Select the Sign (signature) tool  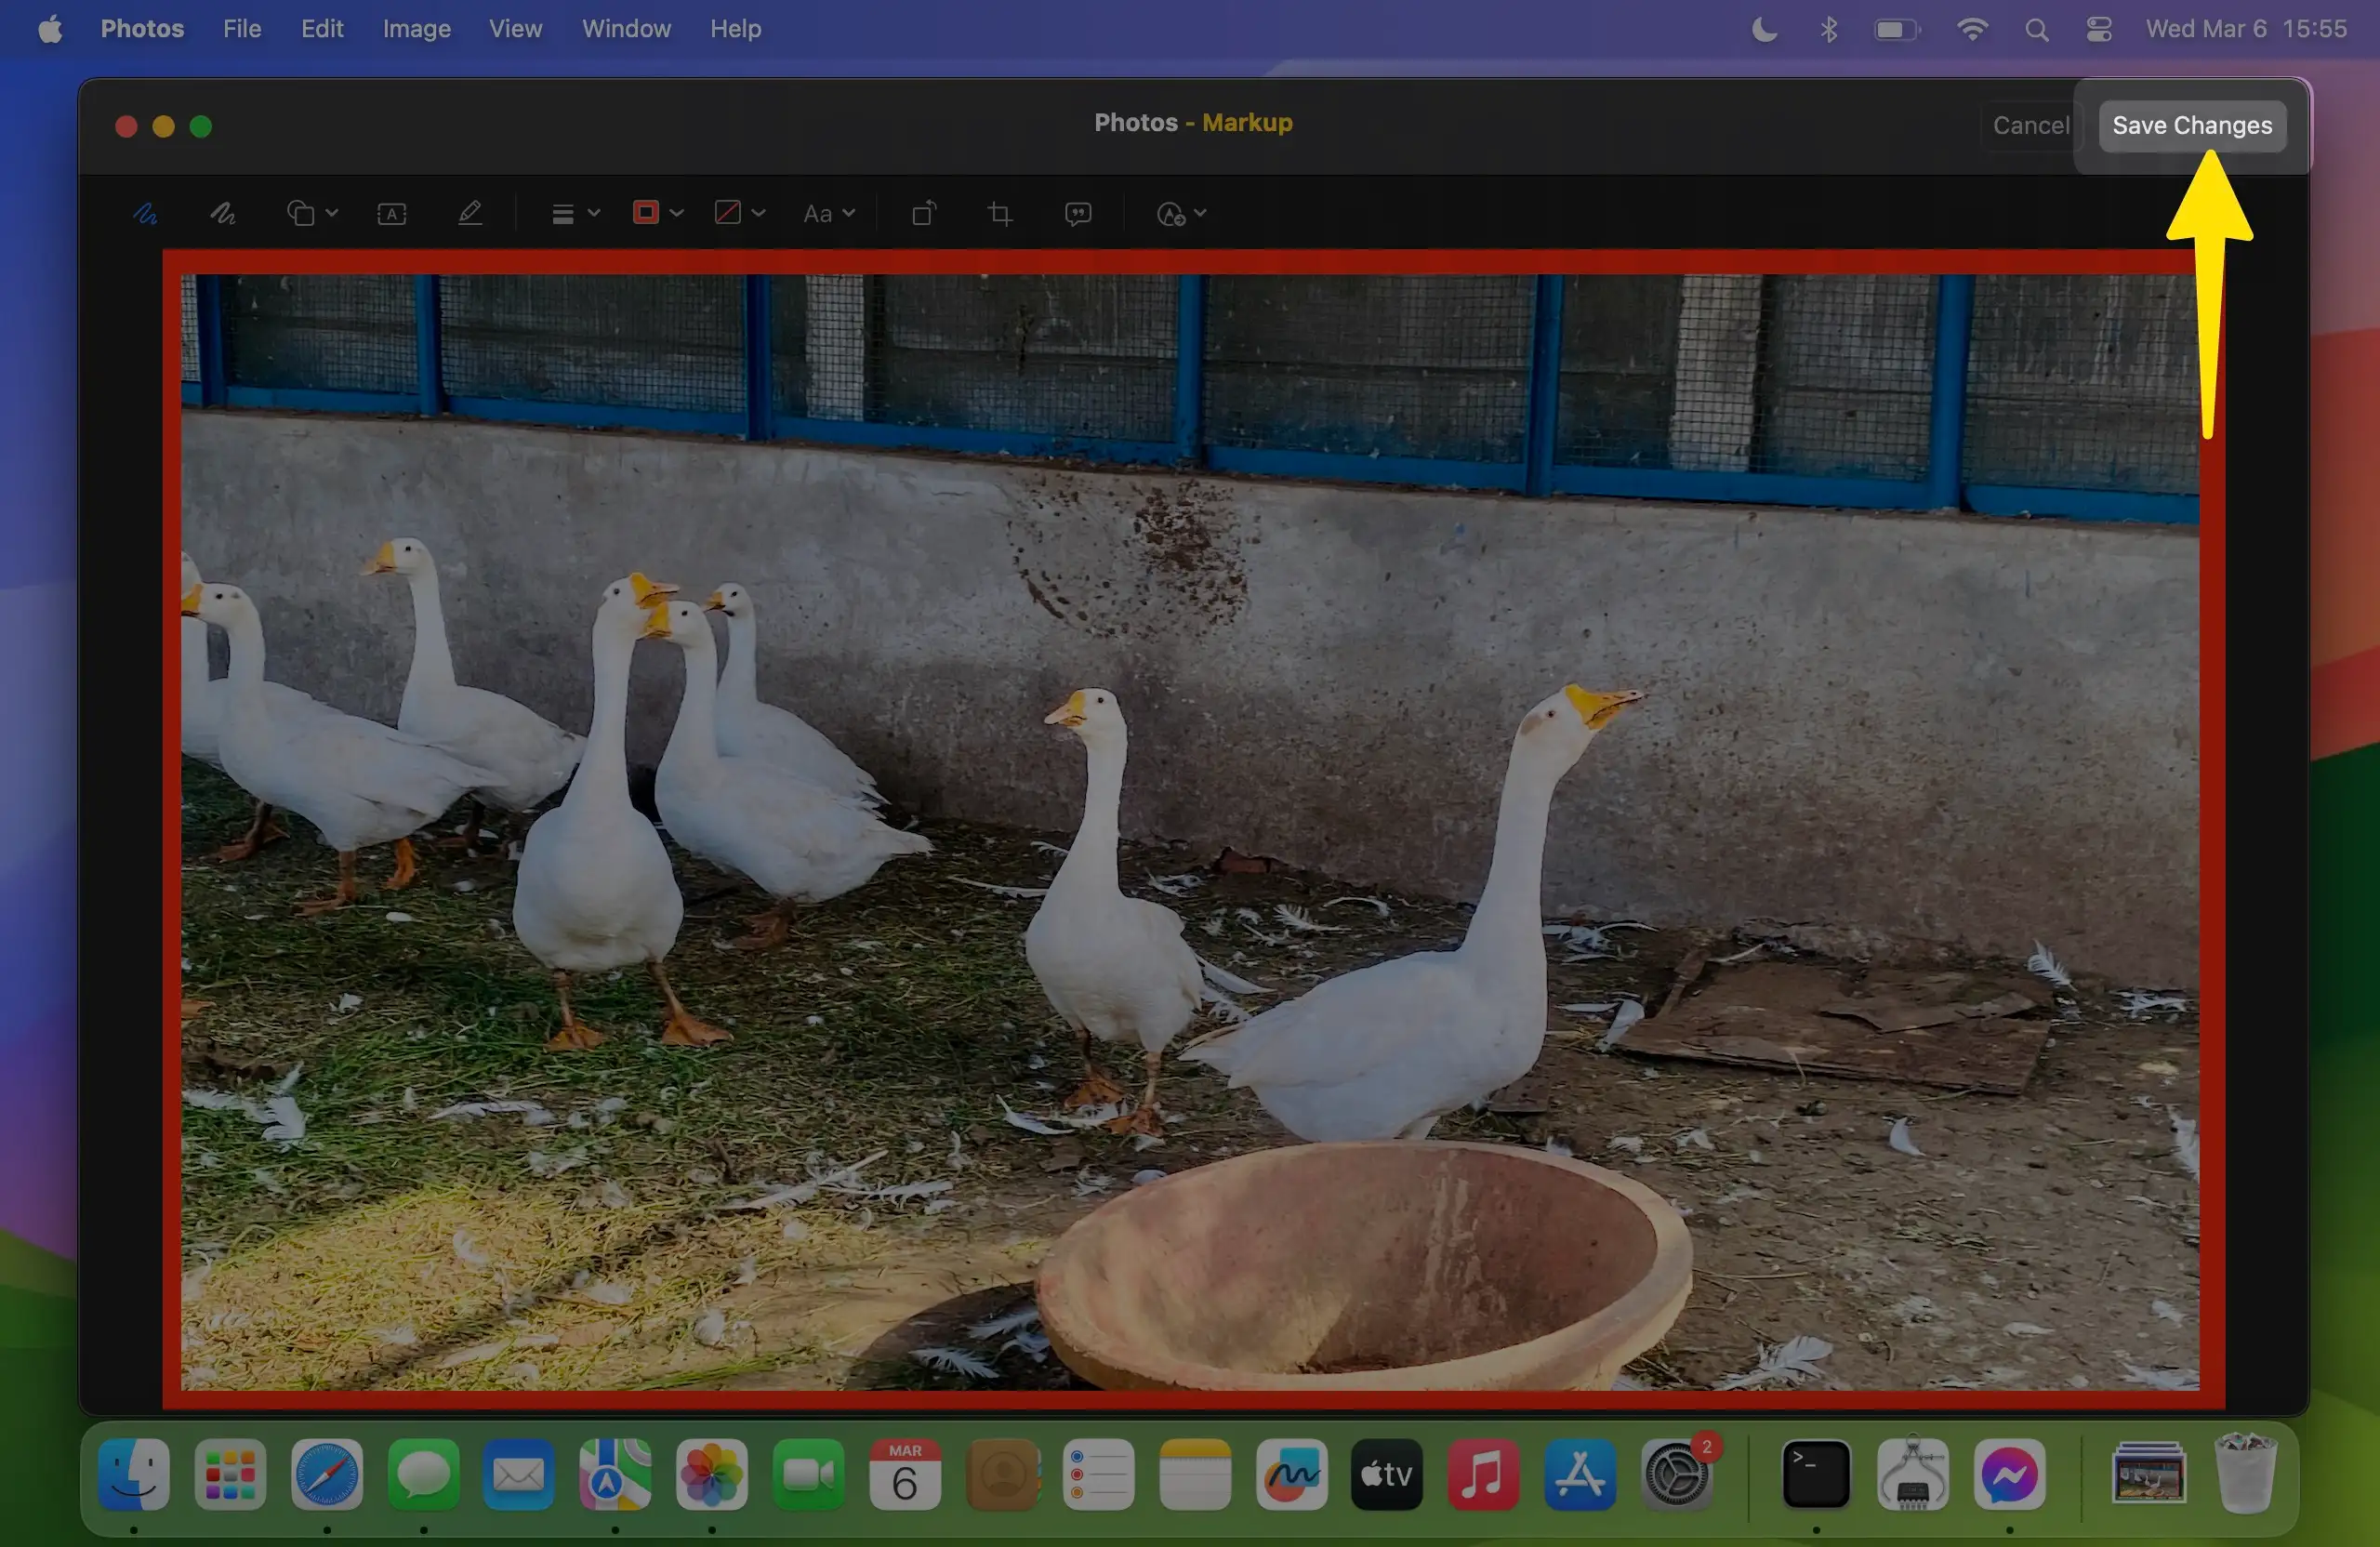click(x=470, y=213)
